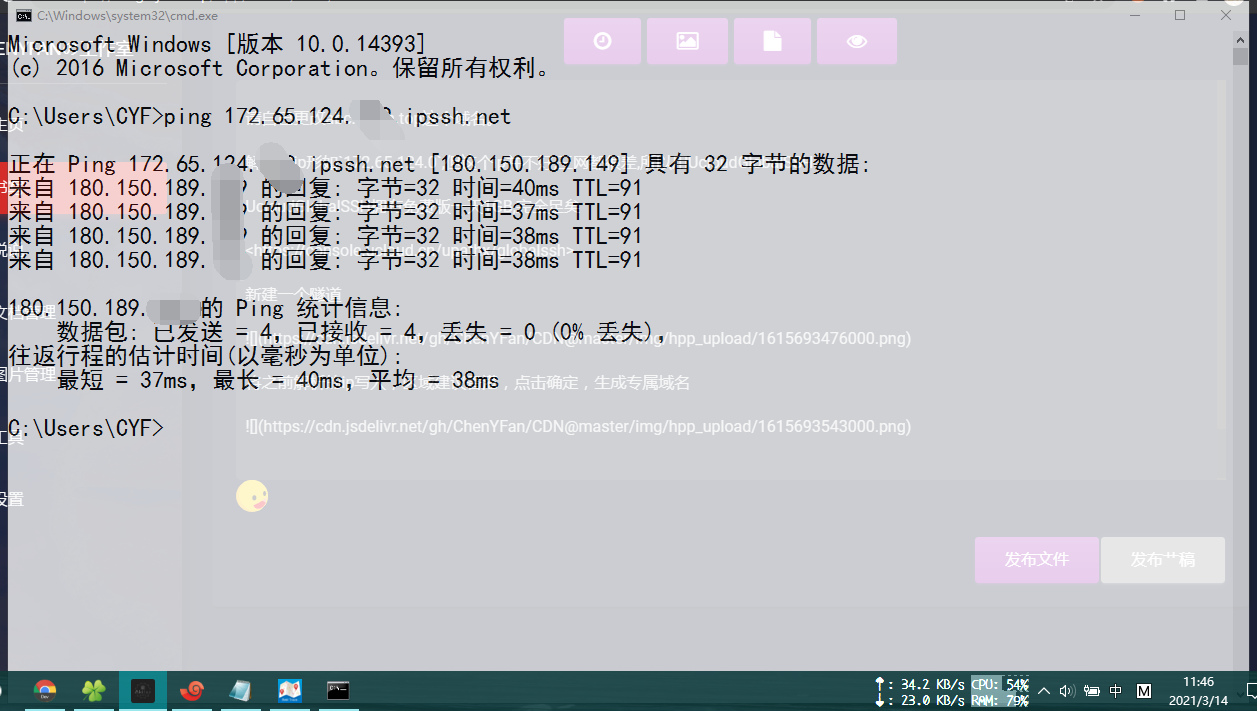This screenshot has height=711, width=1257.
Task: Open the notepad-style app in taskbar
Action: pos(241,690)
